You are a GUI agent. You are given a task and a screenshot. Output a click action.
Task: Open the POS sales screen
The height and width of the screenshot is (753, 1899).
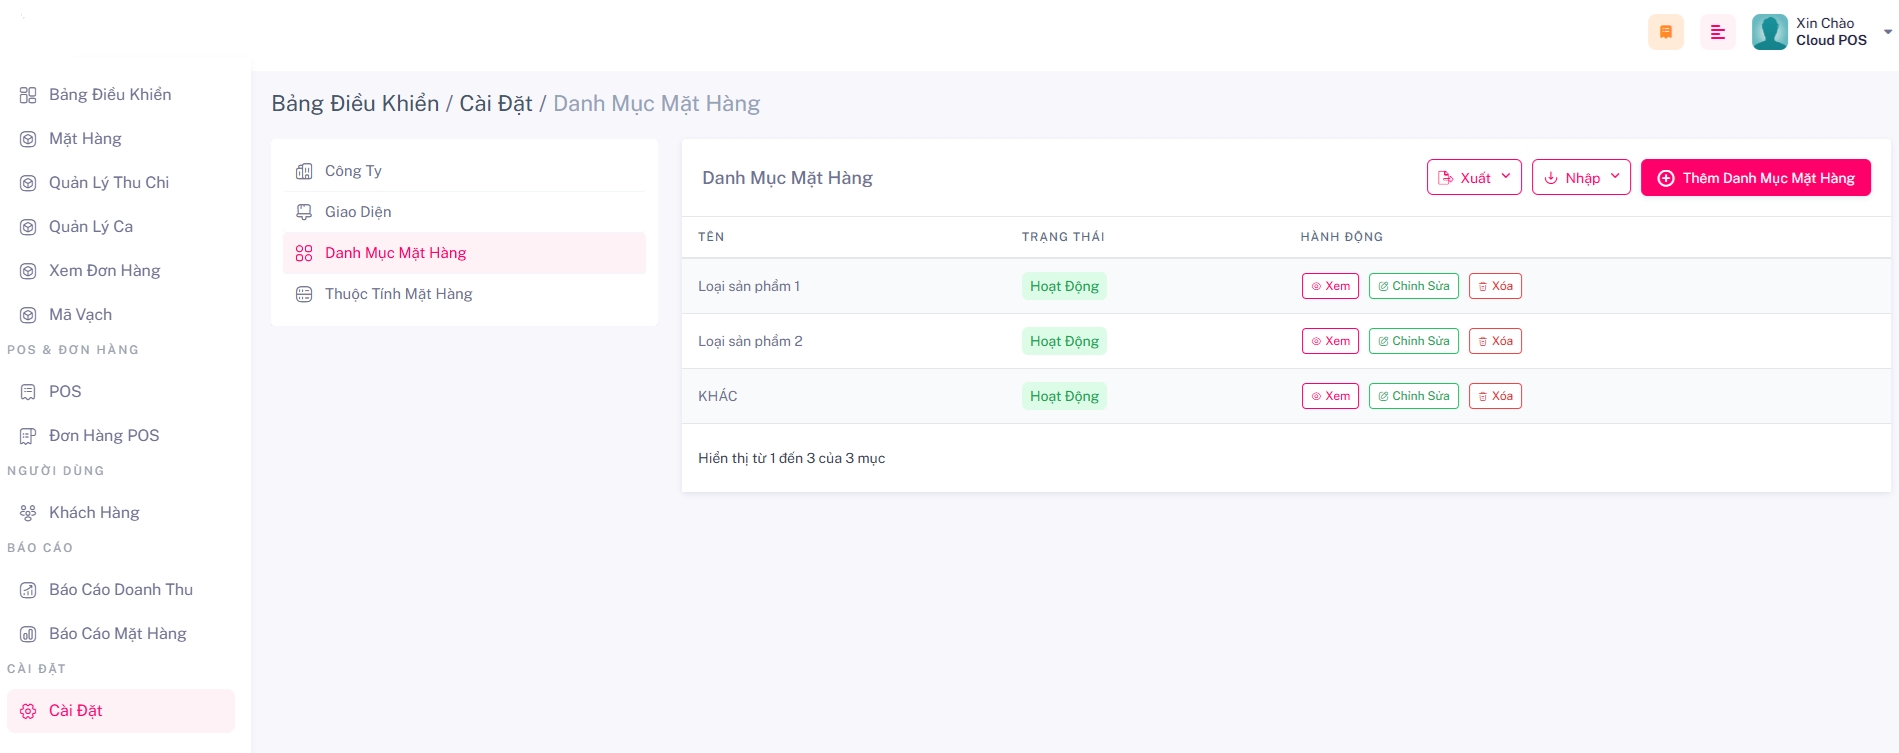point(65,392)
